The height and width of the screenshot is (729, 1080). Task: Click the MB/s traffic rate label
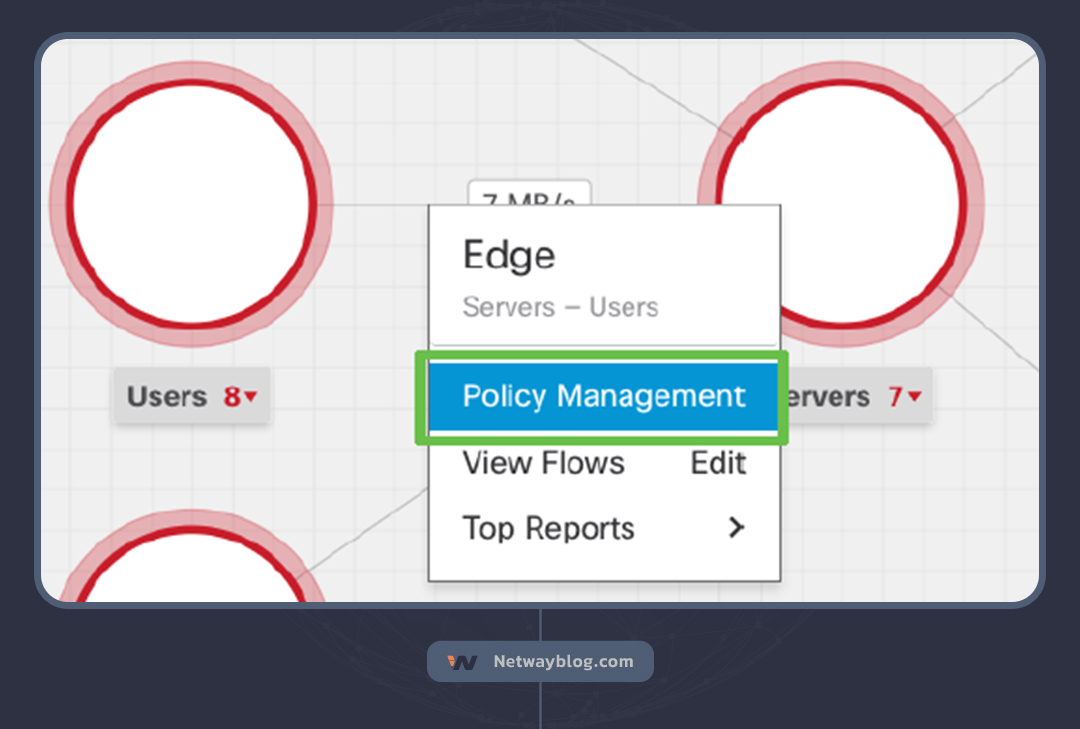(529, 194)
